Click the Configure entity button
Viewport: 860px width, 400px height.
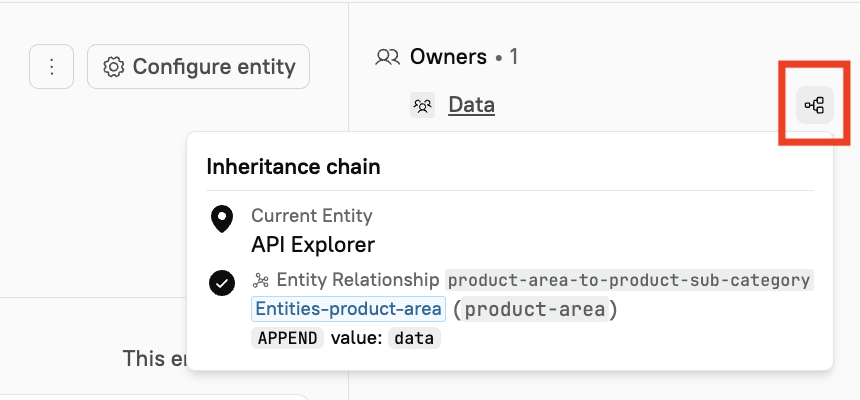coord(198,66)
